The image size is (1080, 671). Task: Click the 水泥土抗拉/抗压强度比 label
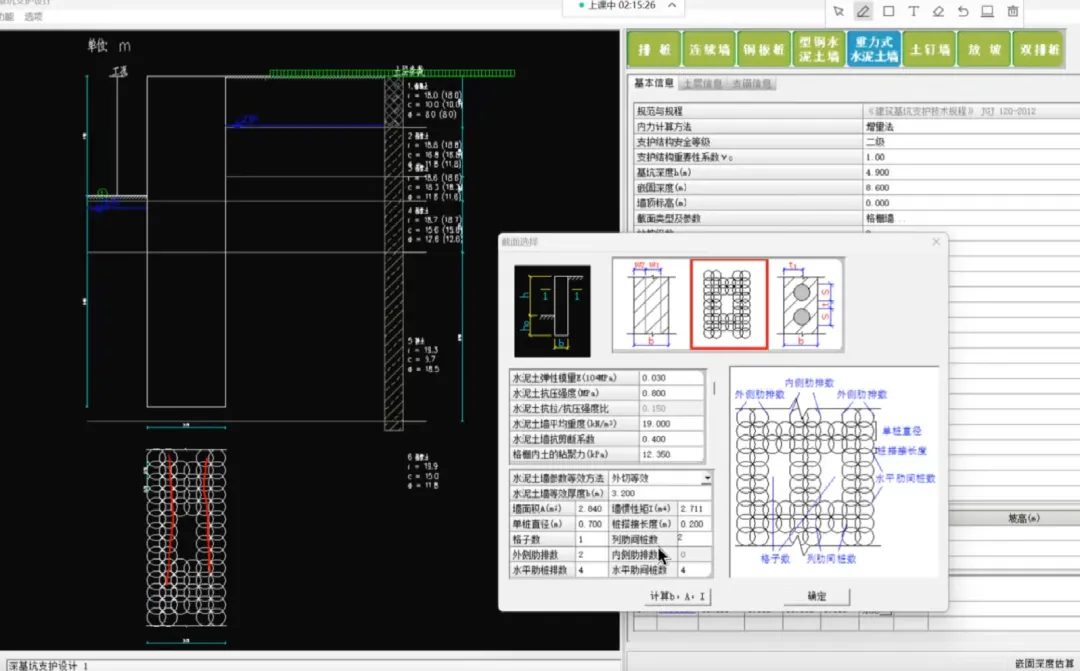pyautogui.click(x=574, y=409)
